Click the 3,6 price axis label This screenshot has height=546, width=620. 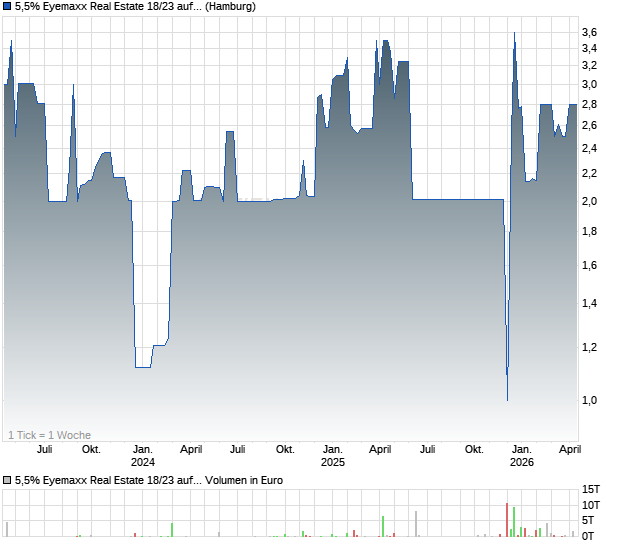click(589, 32)
